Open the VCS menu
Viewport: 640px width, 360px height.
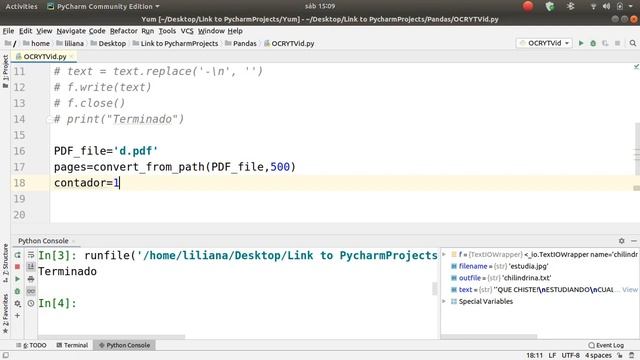tap(187, 31)
